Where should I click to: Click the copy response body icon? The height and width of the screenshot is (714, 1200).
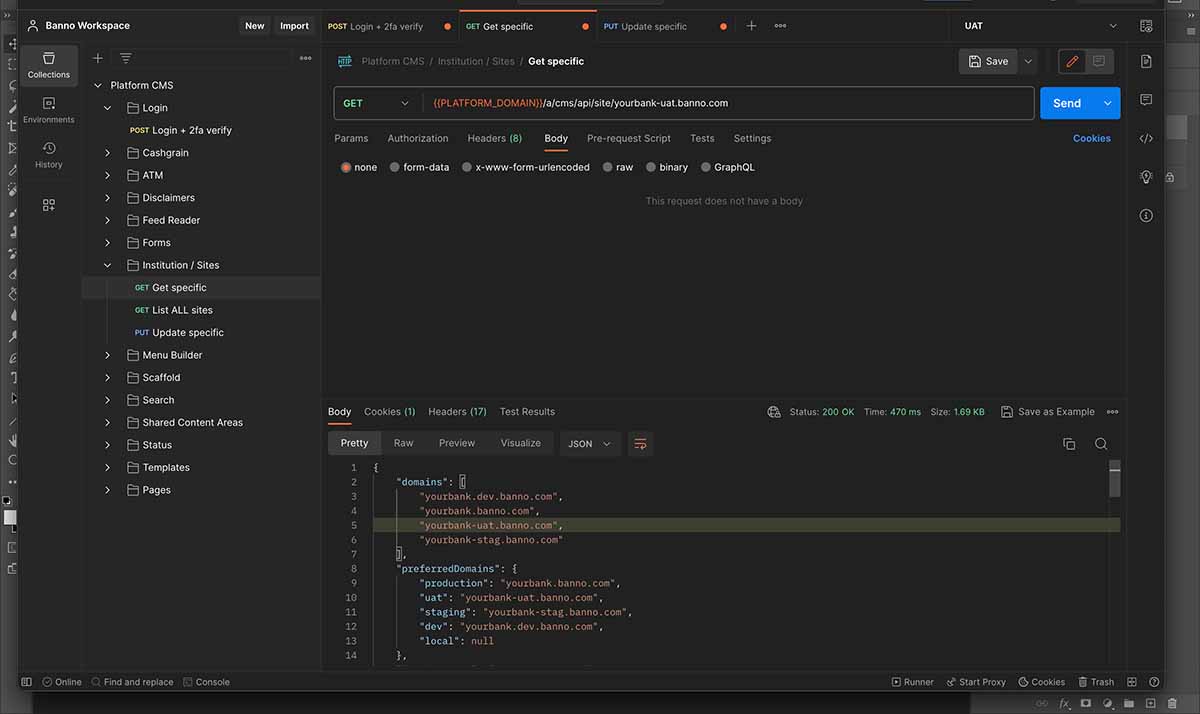click(x=1069, y=444)
